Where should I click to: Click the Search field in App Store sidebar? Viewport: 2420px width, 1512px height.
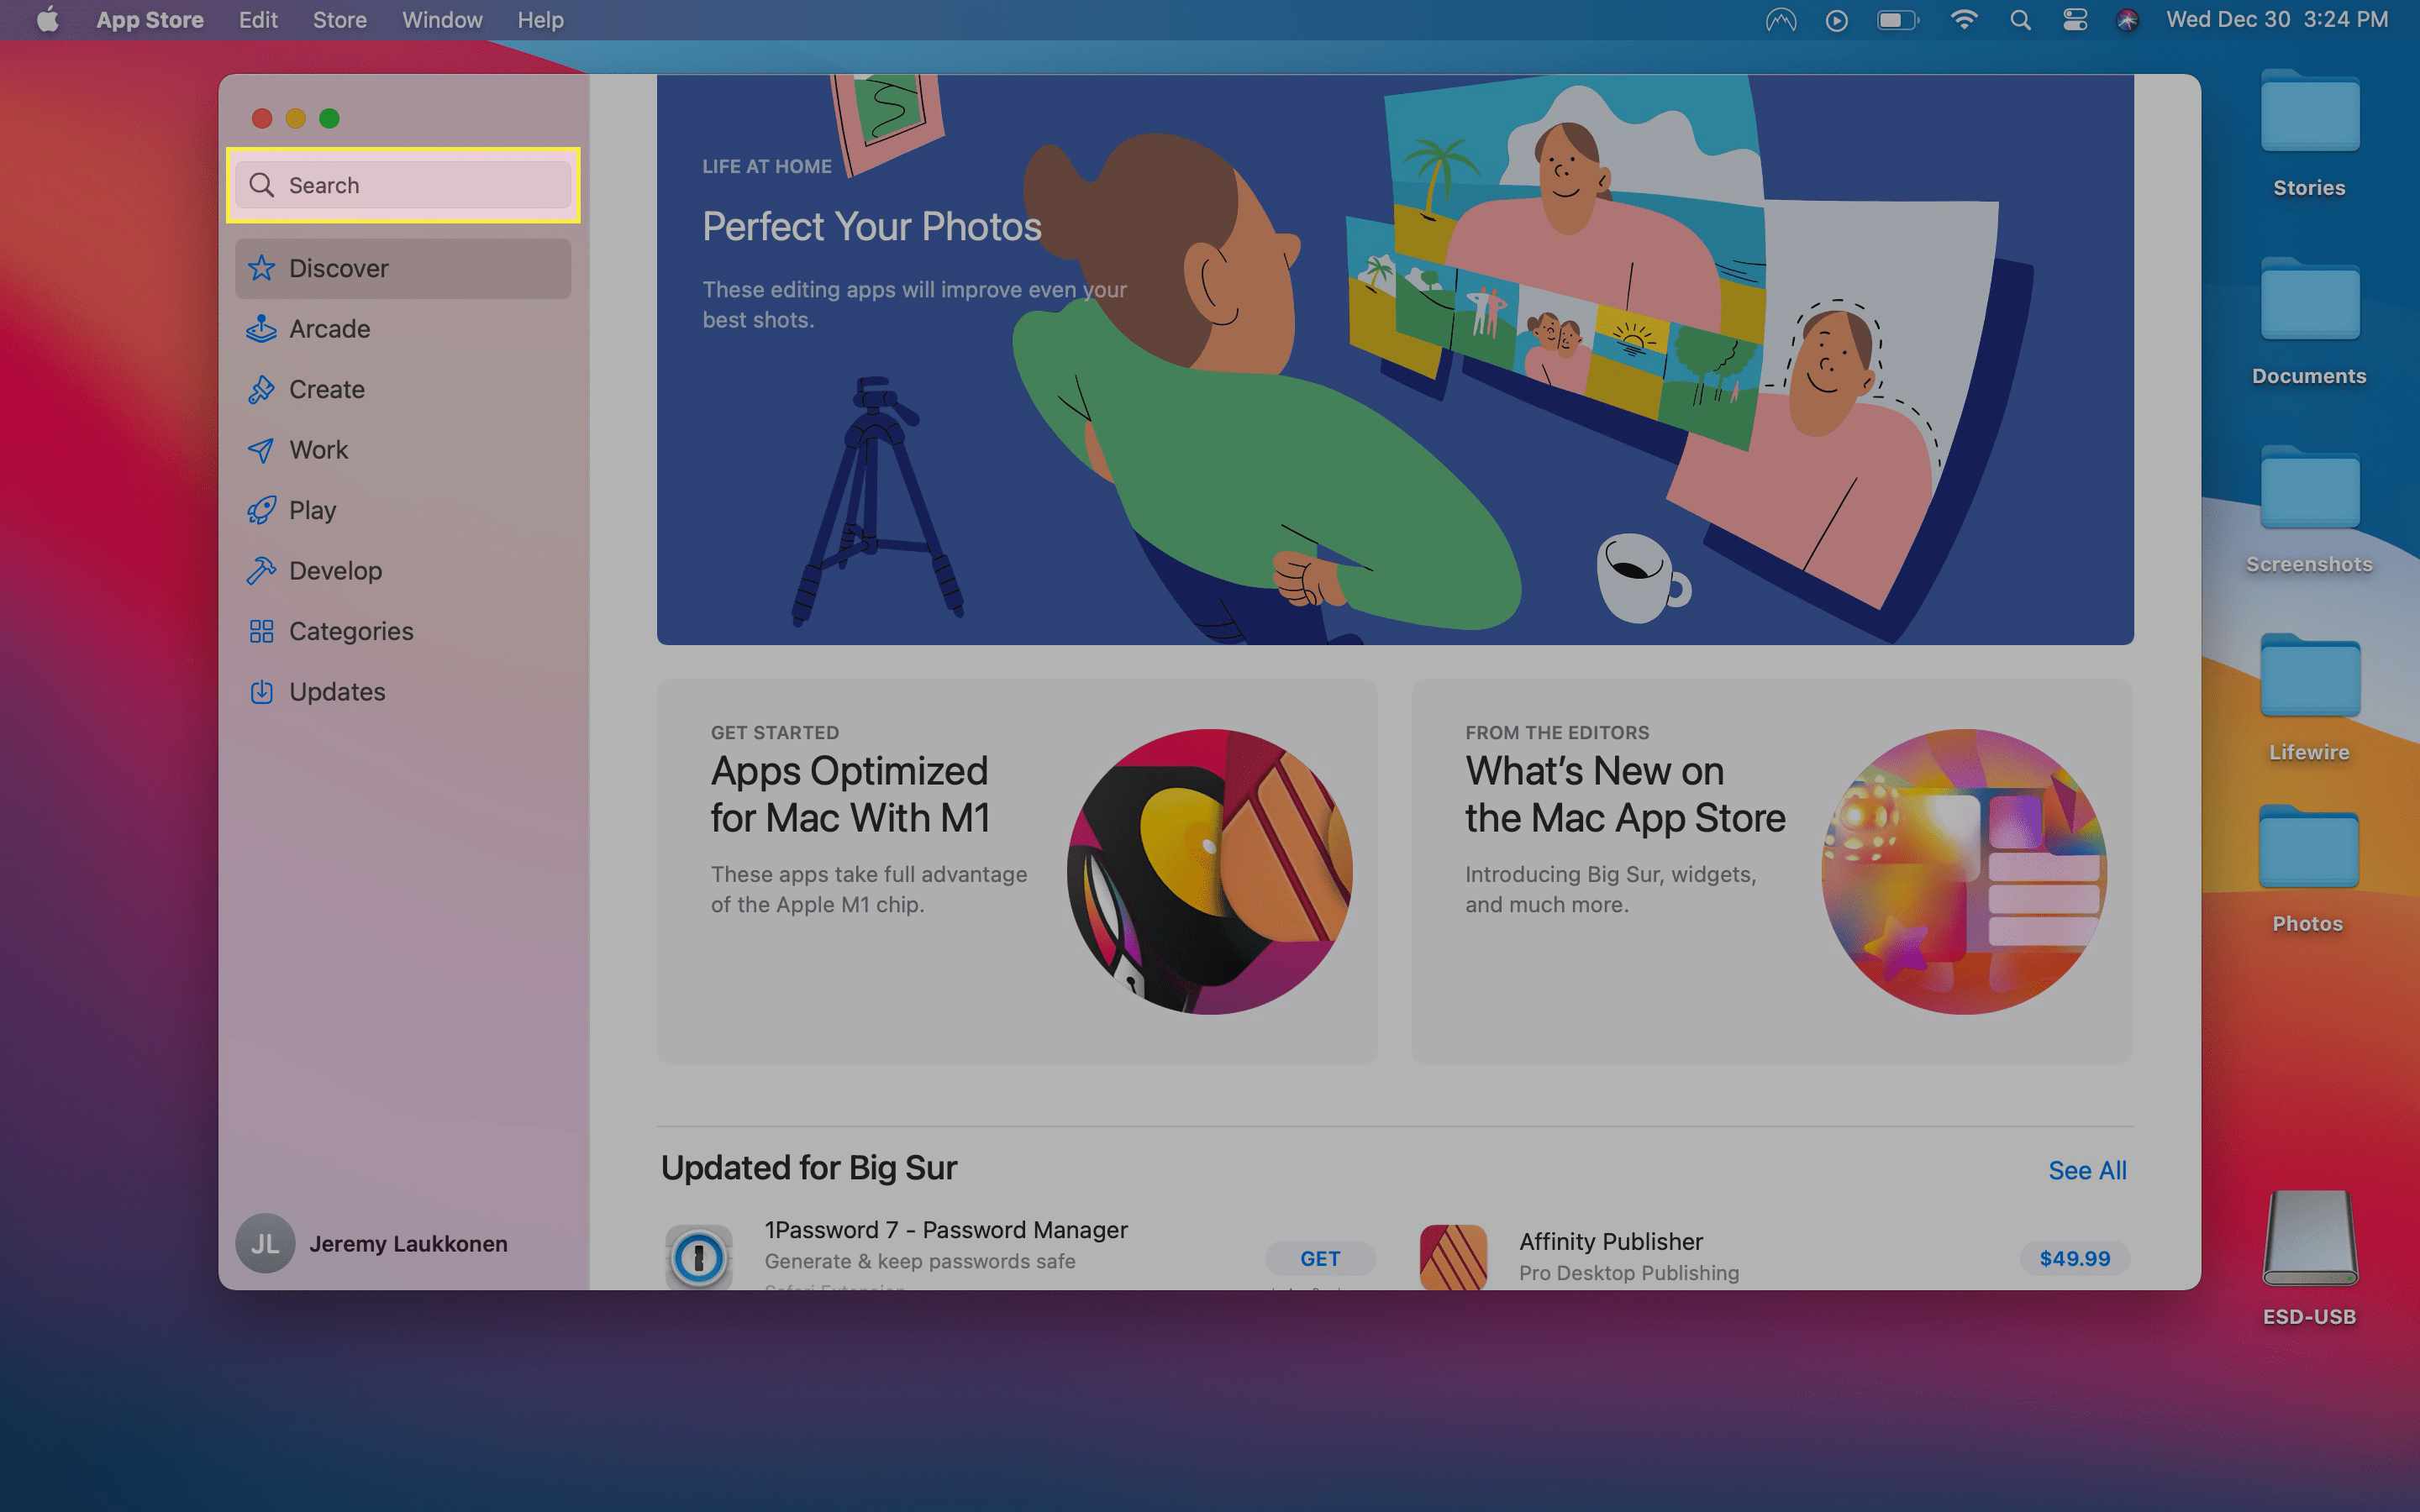(x=403, y=185)
